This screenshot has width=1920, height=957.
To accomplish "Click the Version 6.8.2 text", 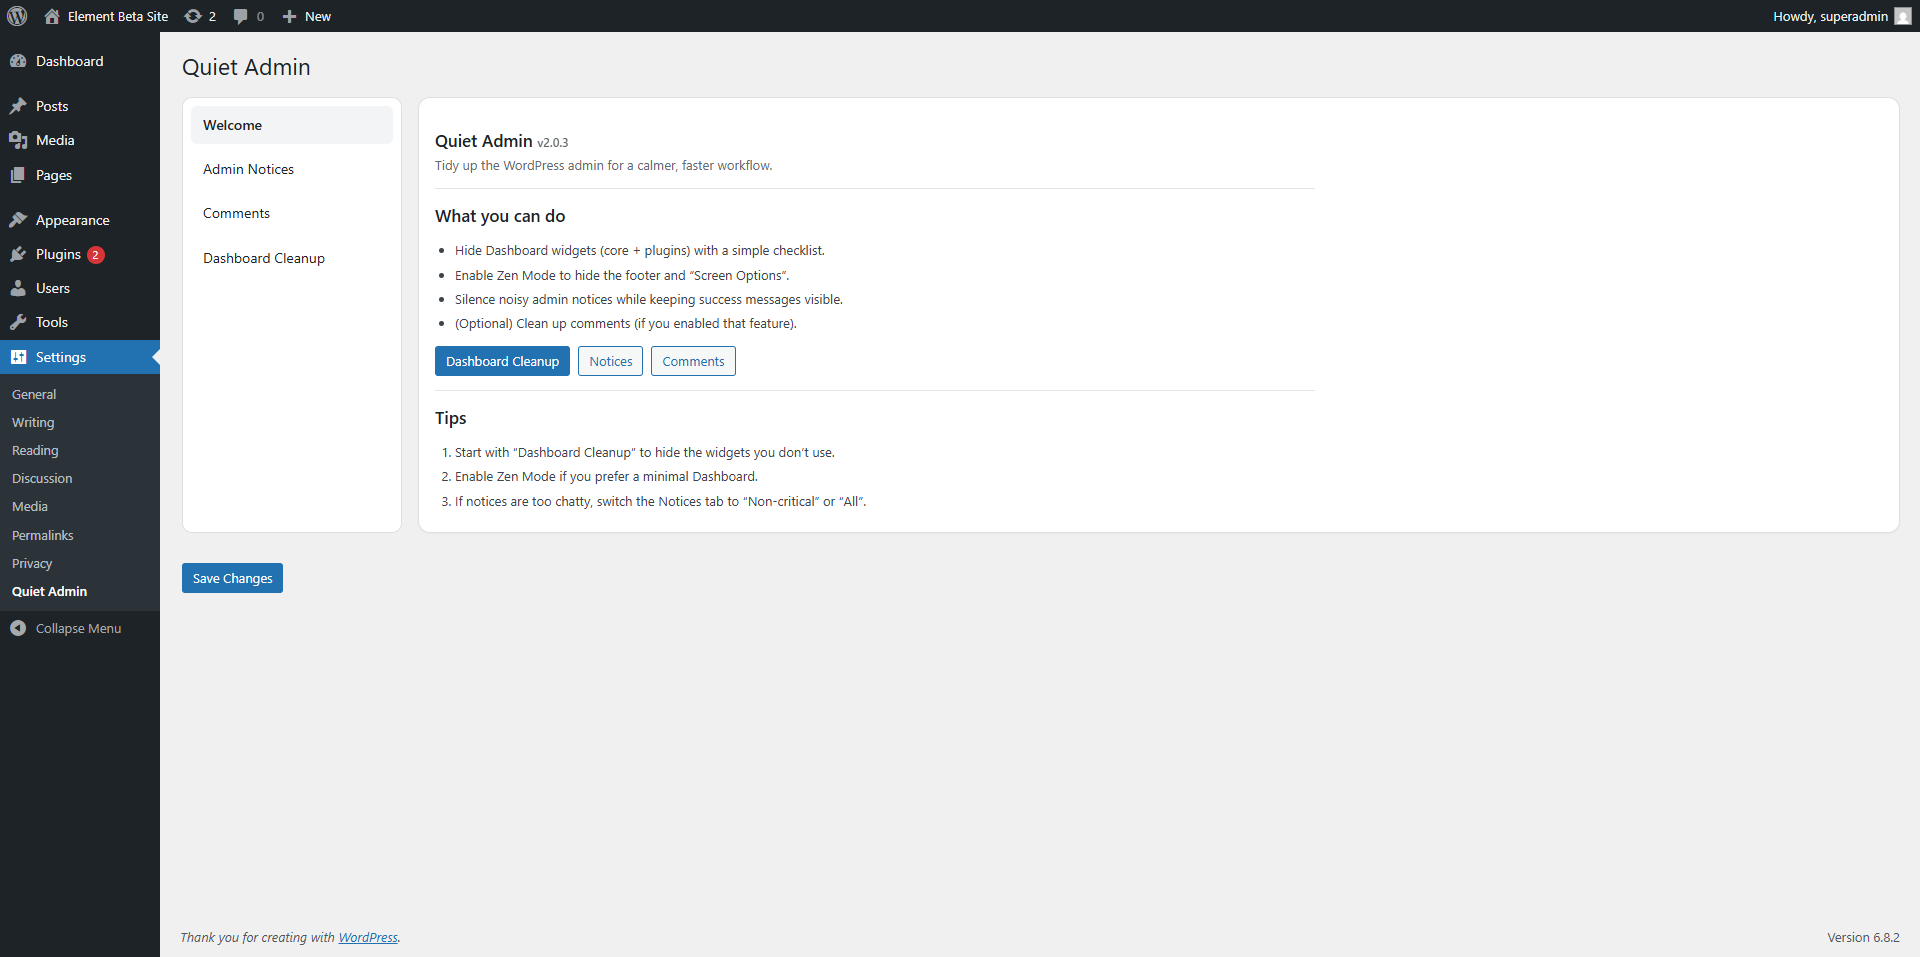I will [x=1863, y=937].
